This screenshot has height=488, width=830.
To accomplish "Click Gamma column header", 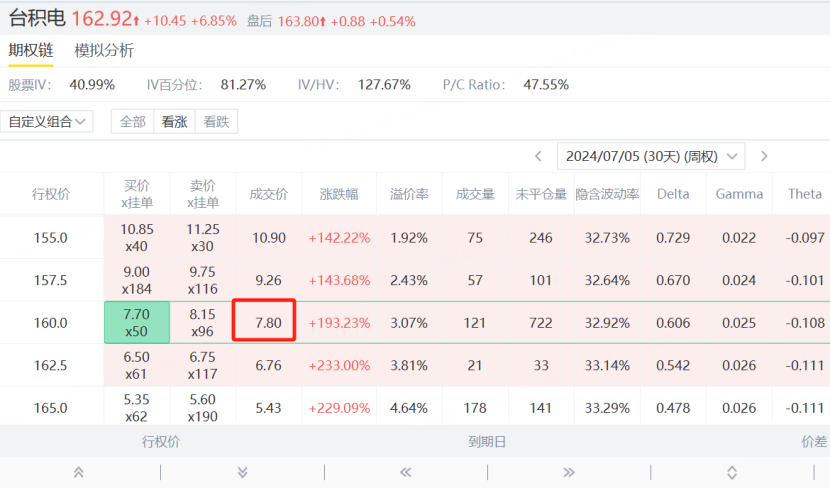I will pos(739,194).
